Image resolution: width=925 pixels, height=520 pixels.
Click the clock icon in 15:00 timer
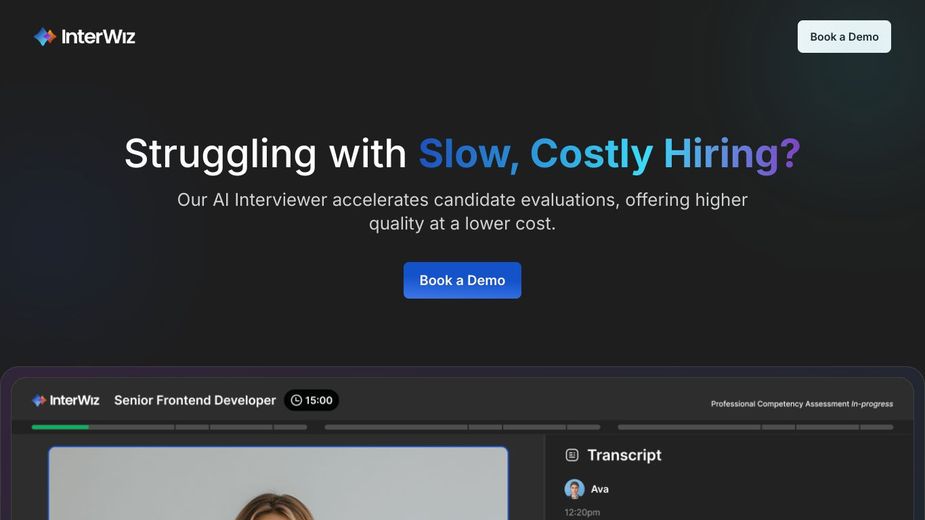pos(296,400)
